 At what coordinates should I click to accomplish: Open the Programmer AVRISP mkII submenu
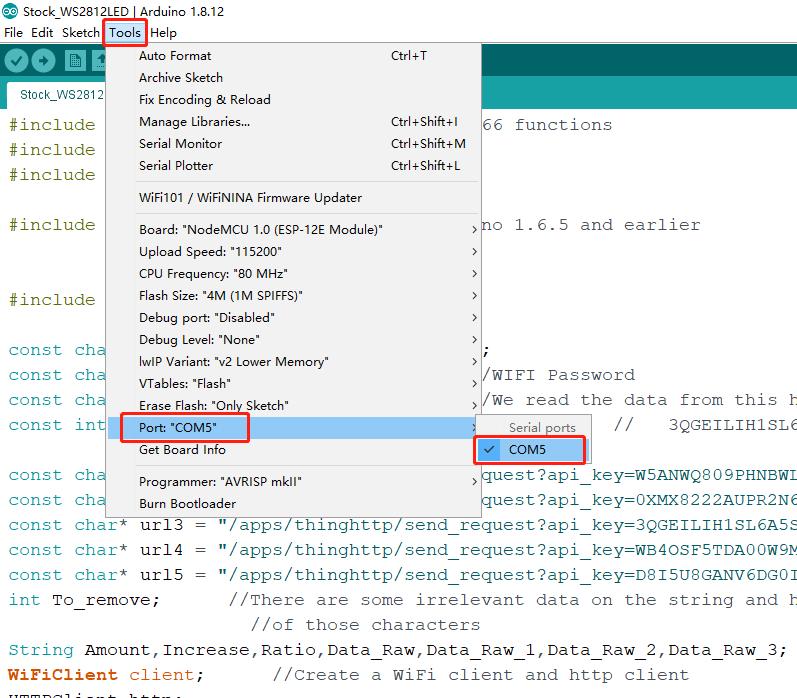tap(220, 482)
